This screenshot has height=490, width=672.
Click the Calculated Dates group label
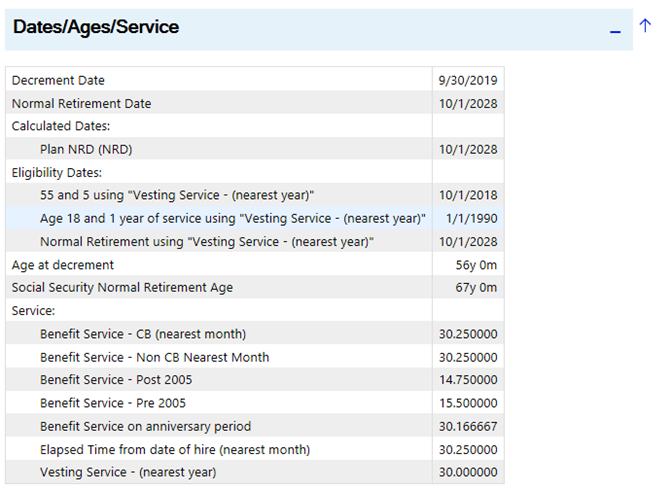(x=61, y=126)
